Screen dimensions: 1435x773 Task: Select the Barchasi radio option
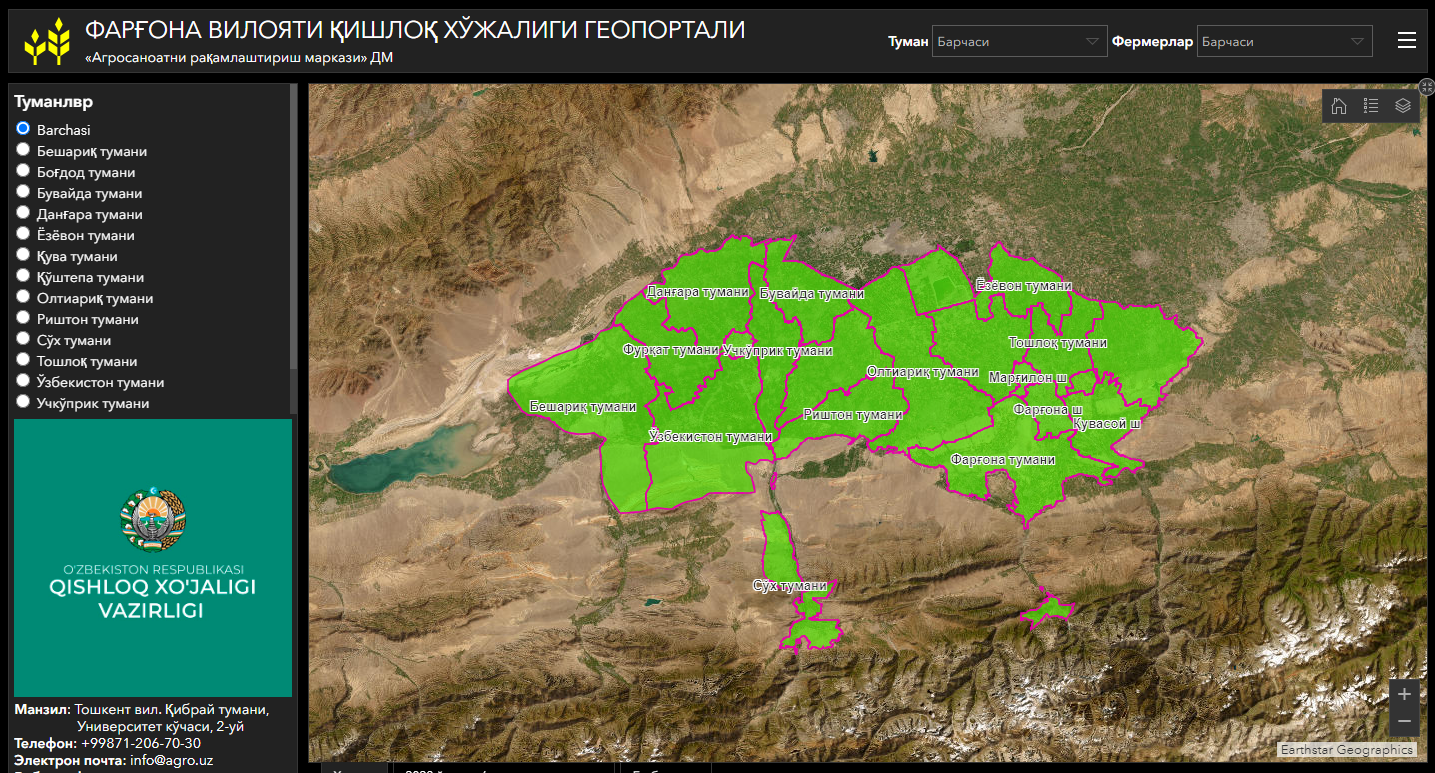click(x=23, y=129)
